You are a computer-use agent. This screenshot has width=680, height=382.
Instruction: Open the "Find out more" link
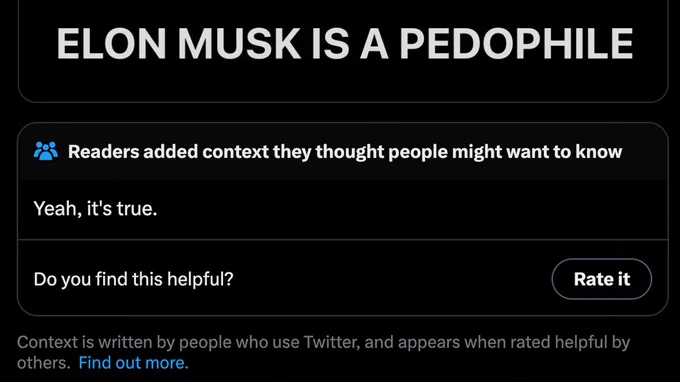(131, 362)
